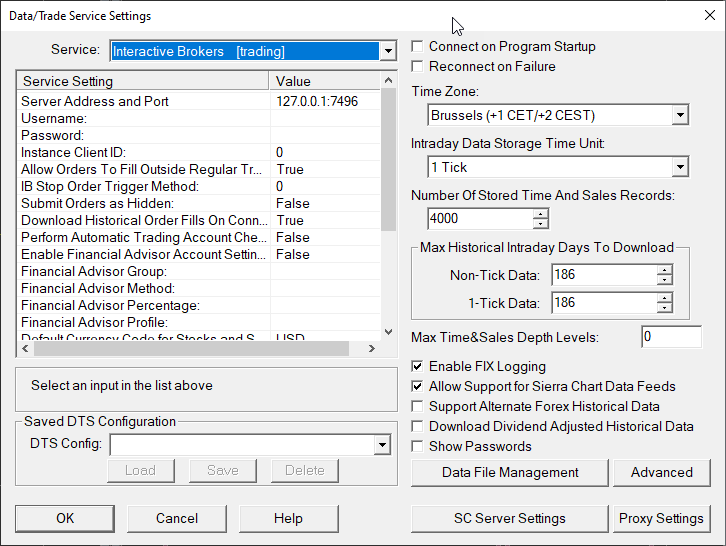
Task: Click the 1-Tick Data days field
Action: tap(604, 303)
